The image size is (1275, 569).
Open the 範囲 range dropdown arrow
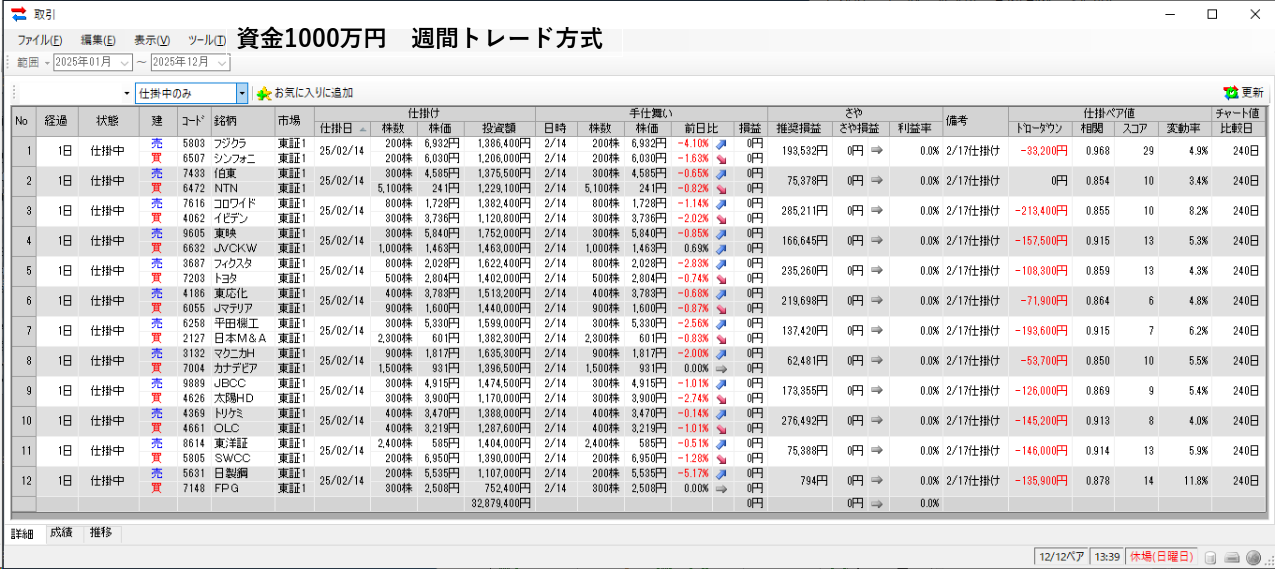pyautogui.click(x=46, y=62)
